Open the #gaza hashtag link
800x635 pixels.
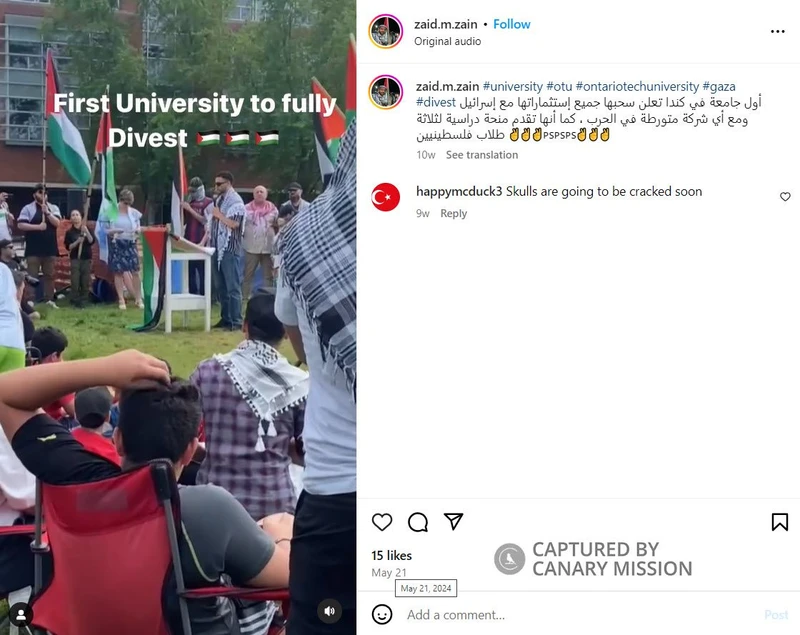[x=719, y=86]
